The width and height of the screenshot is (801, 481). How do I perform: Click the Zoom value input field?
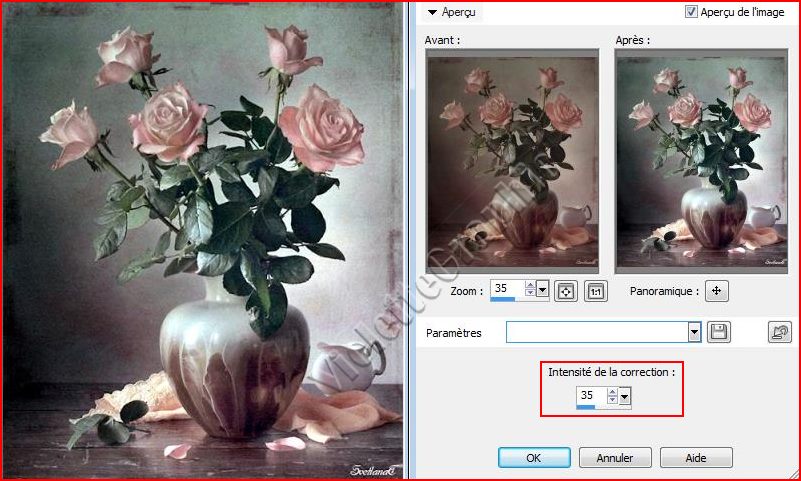[505, 289]
